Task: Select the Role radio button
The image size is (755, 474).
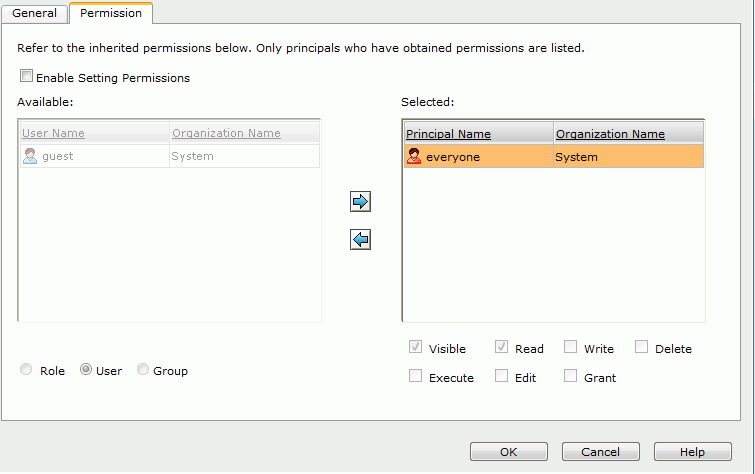Action: [26, 369]
